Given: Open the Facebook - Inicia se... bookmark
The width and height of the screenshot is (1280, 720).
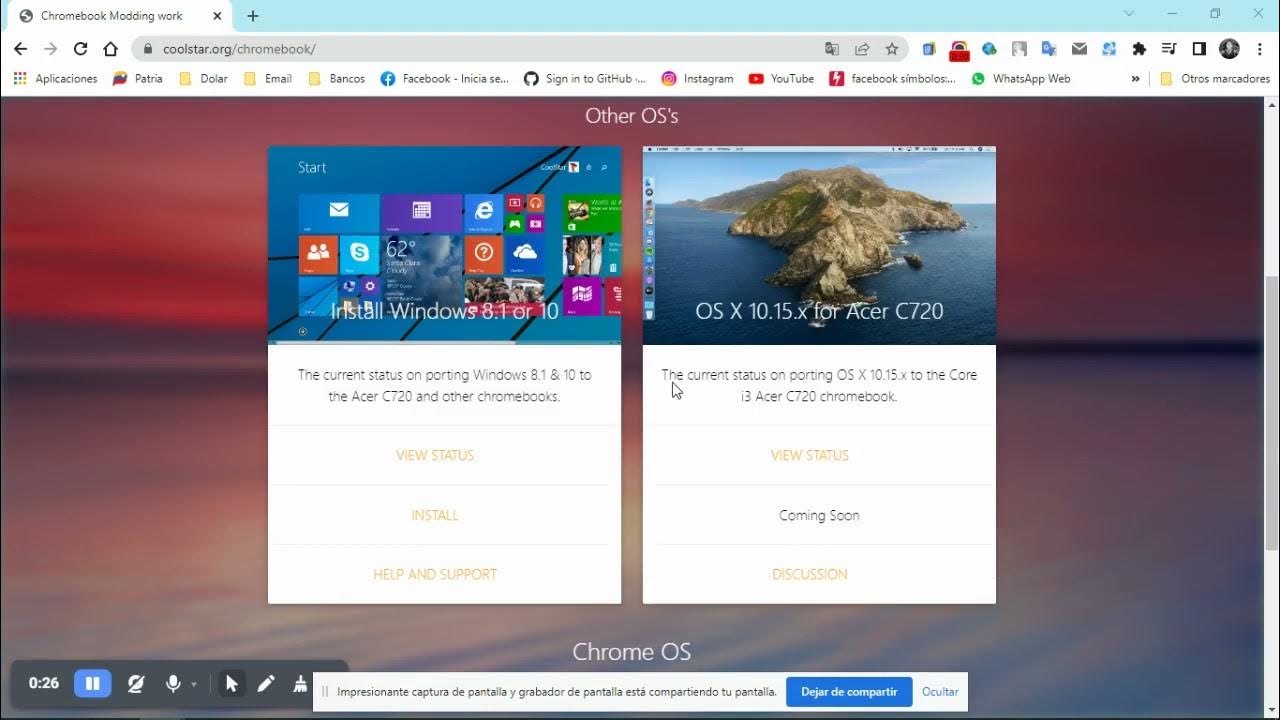Looking at the screenshot, I should [x=444, y=78].
